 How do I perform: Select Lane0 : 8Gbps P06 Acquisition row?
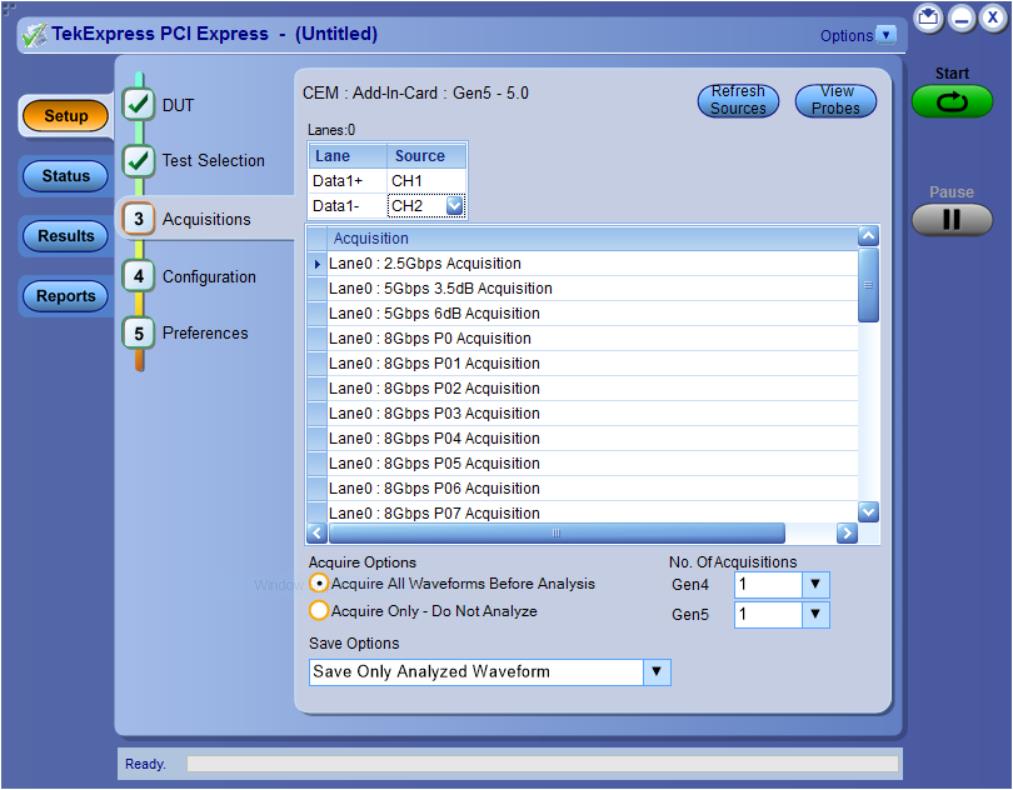[x=592, y=488]
